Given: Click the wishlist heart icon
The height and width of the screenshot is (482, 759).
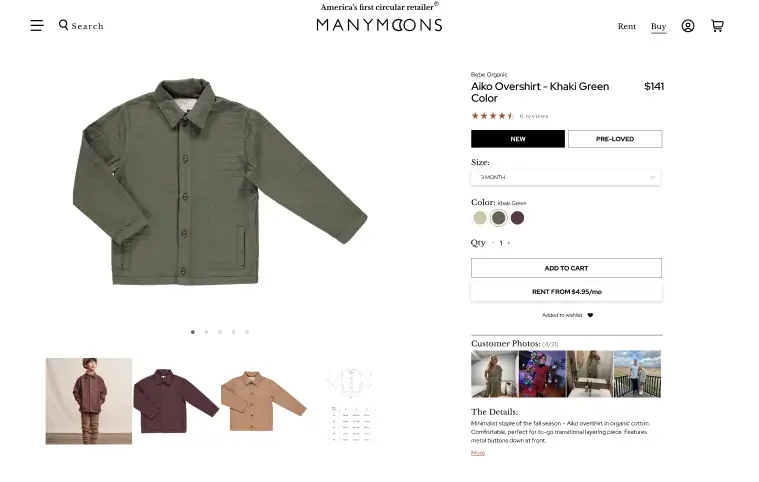Looking at the screenshot, I should [590, 315].
